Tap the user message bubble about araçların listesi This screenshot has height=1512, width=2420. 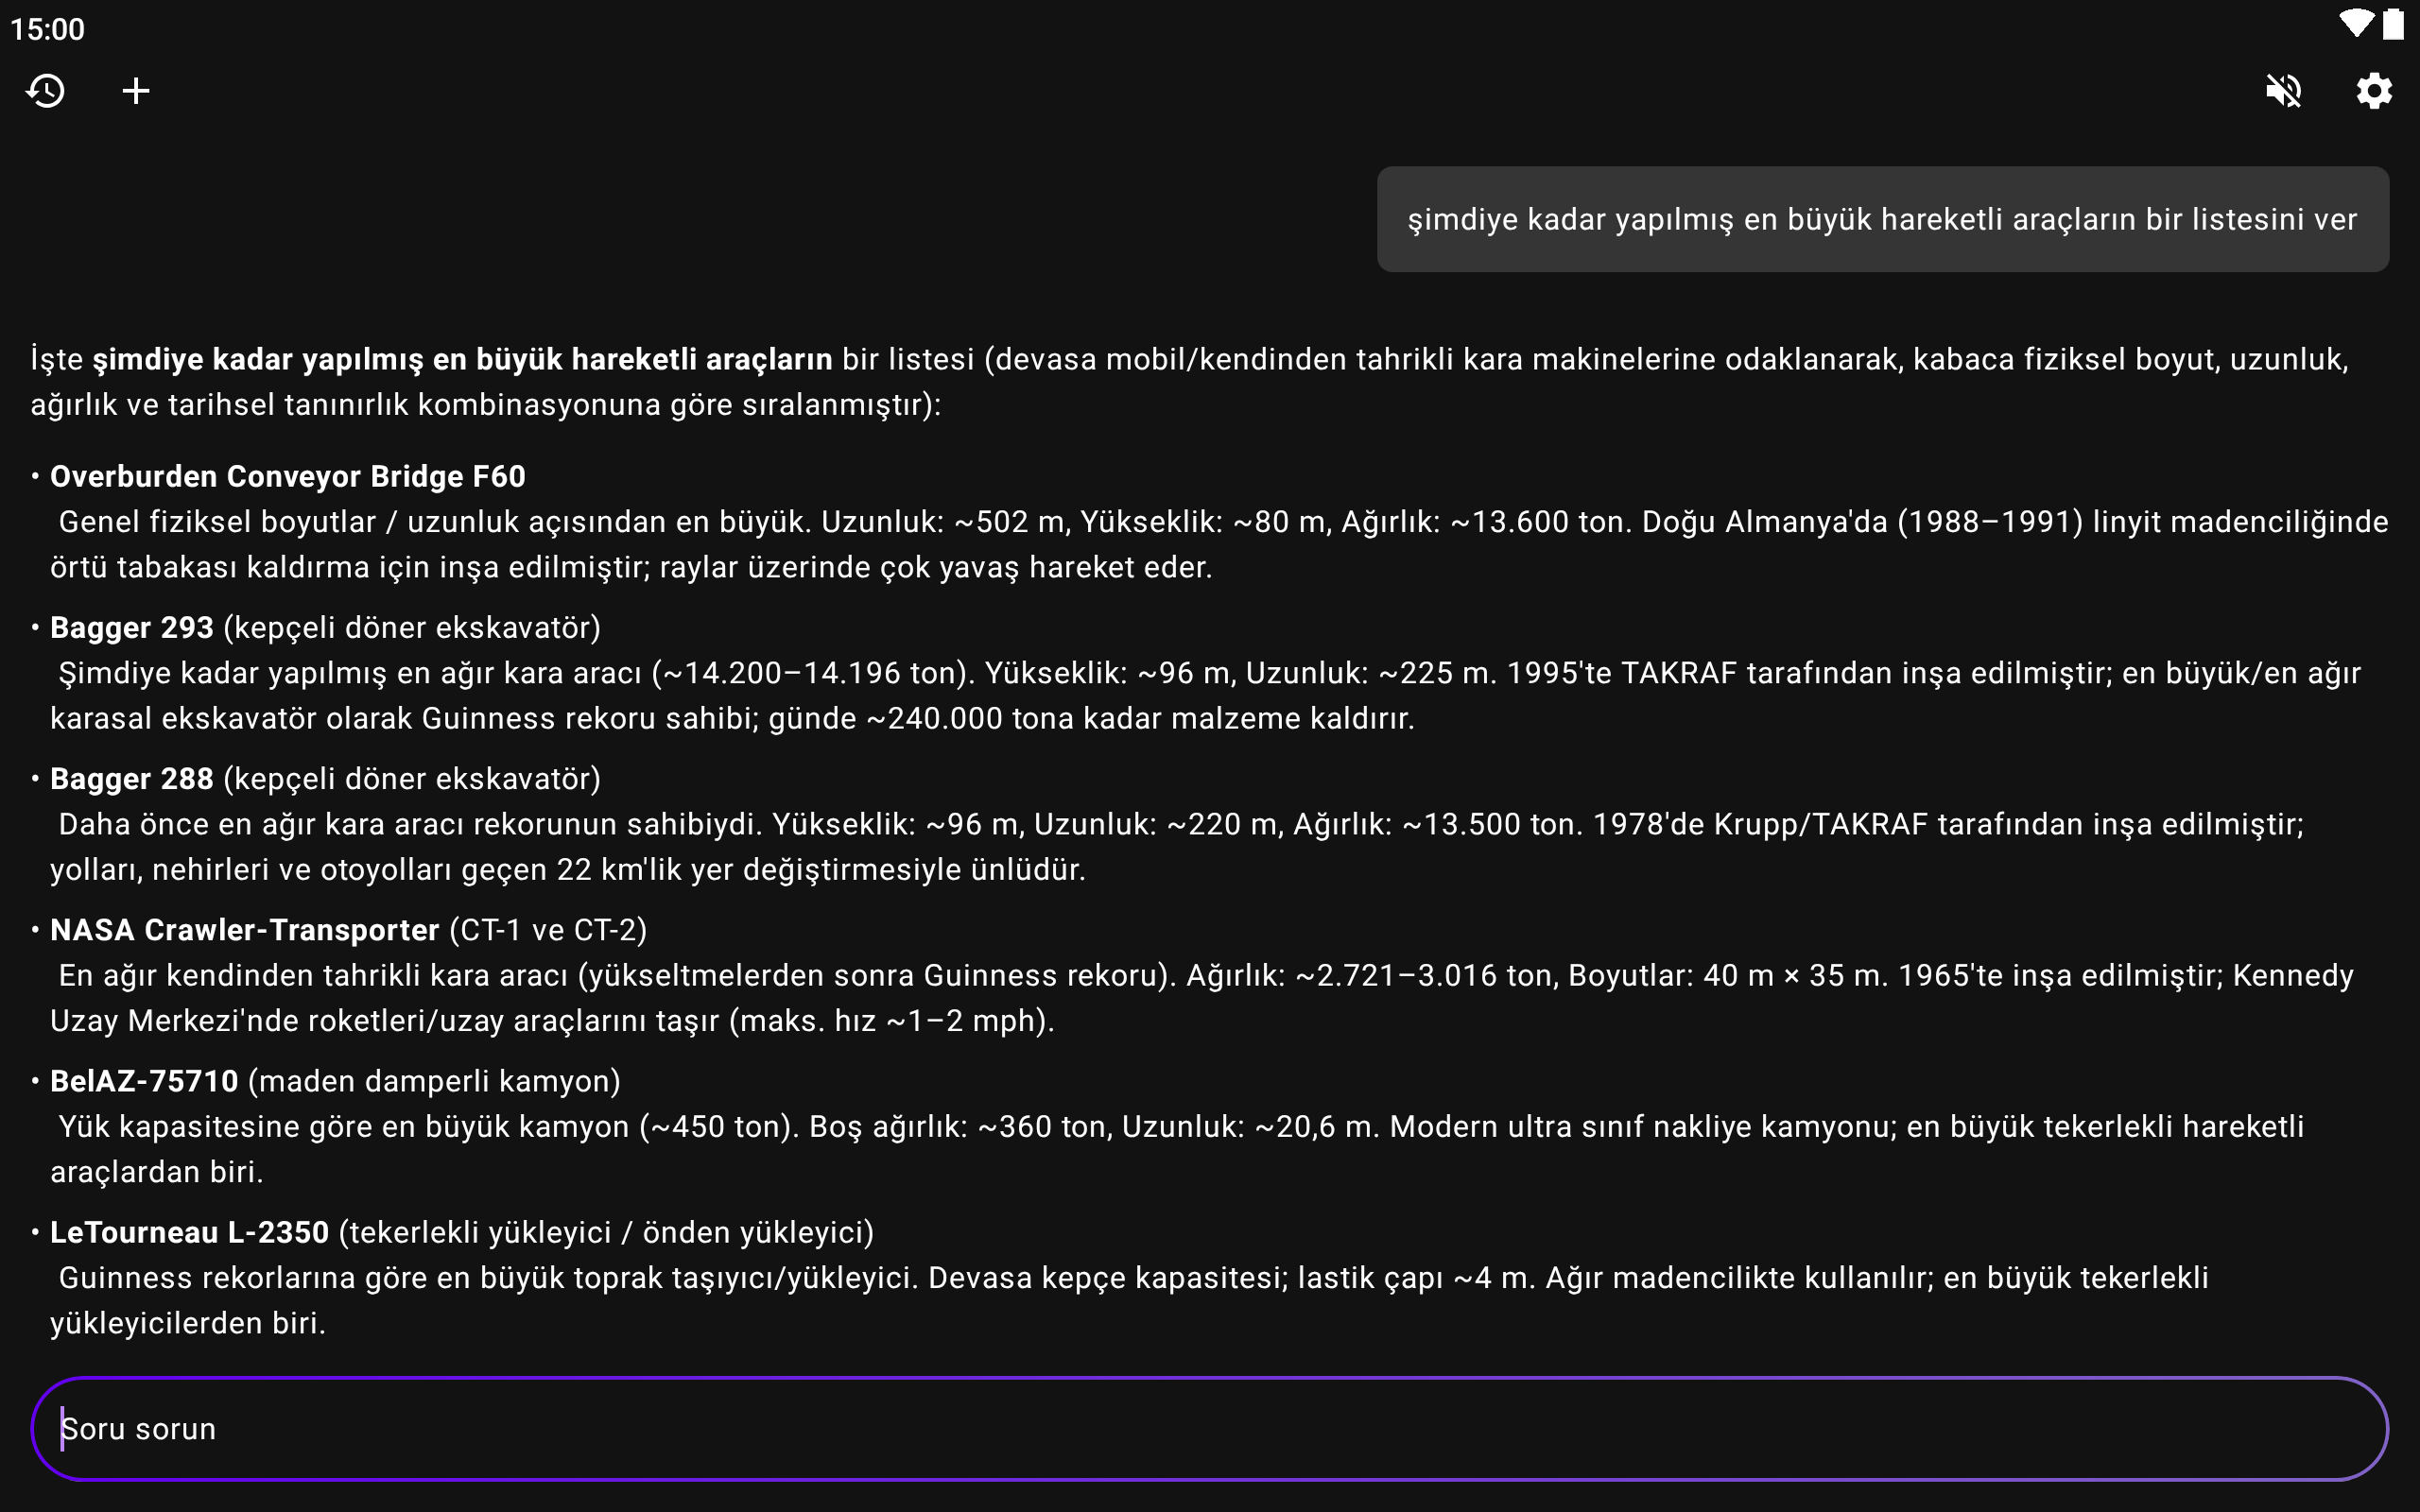tap(1882, 219)
